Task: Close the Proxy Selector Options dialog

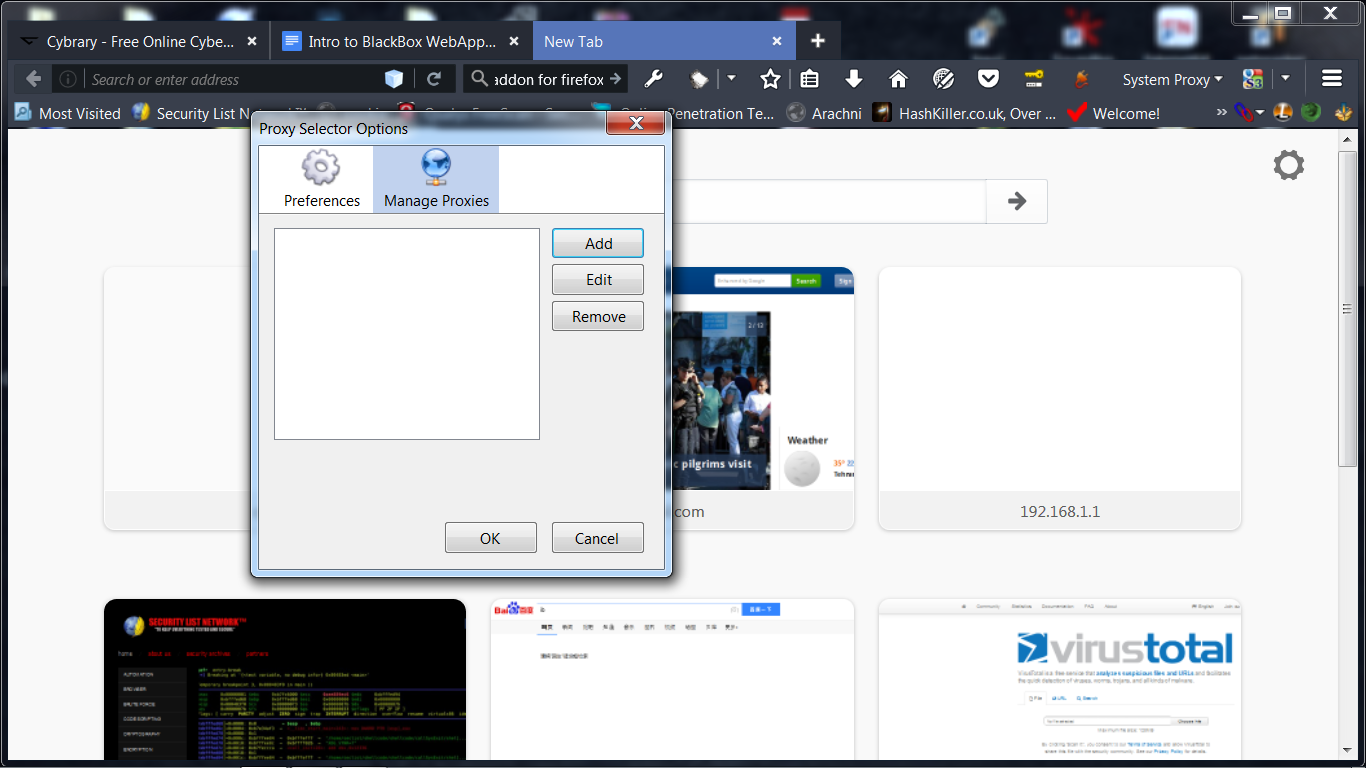Action: (635, 123)
